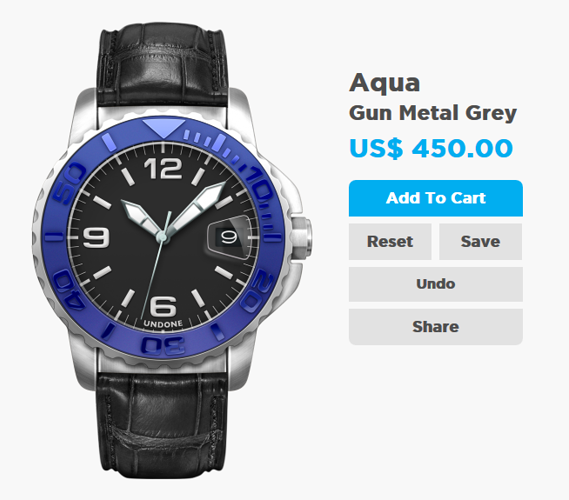Click the large 9 numeral on the dial
569x500 pixels.
[x=96, y=237]
